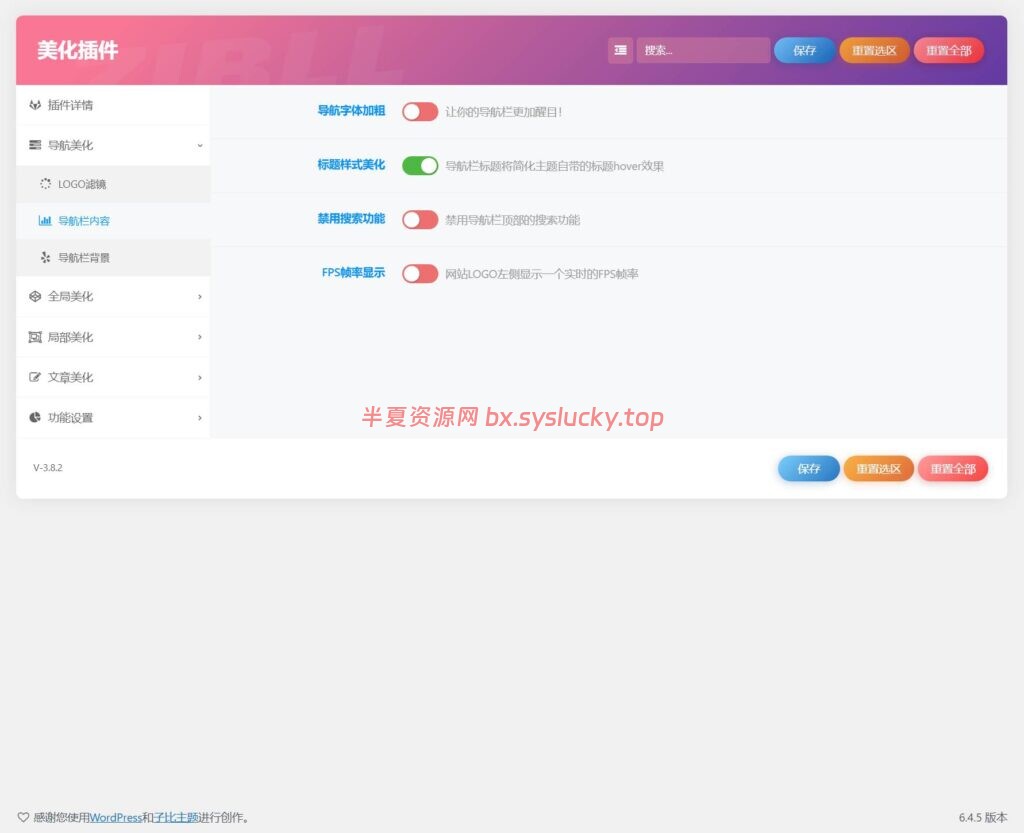
Task: Open 功能设置 menu label
Action: point(71,418)
